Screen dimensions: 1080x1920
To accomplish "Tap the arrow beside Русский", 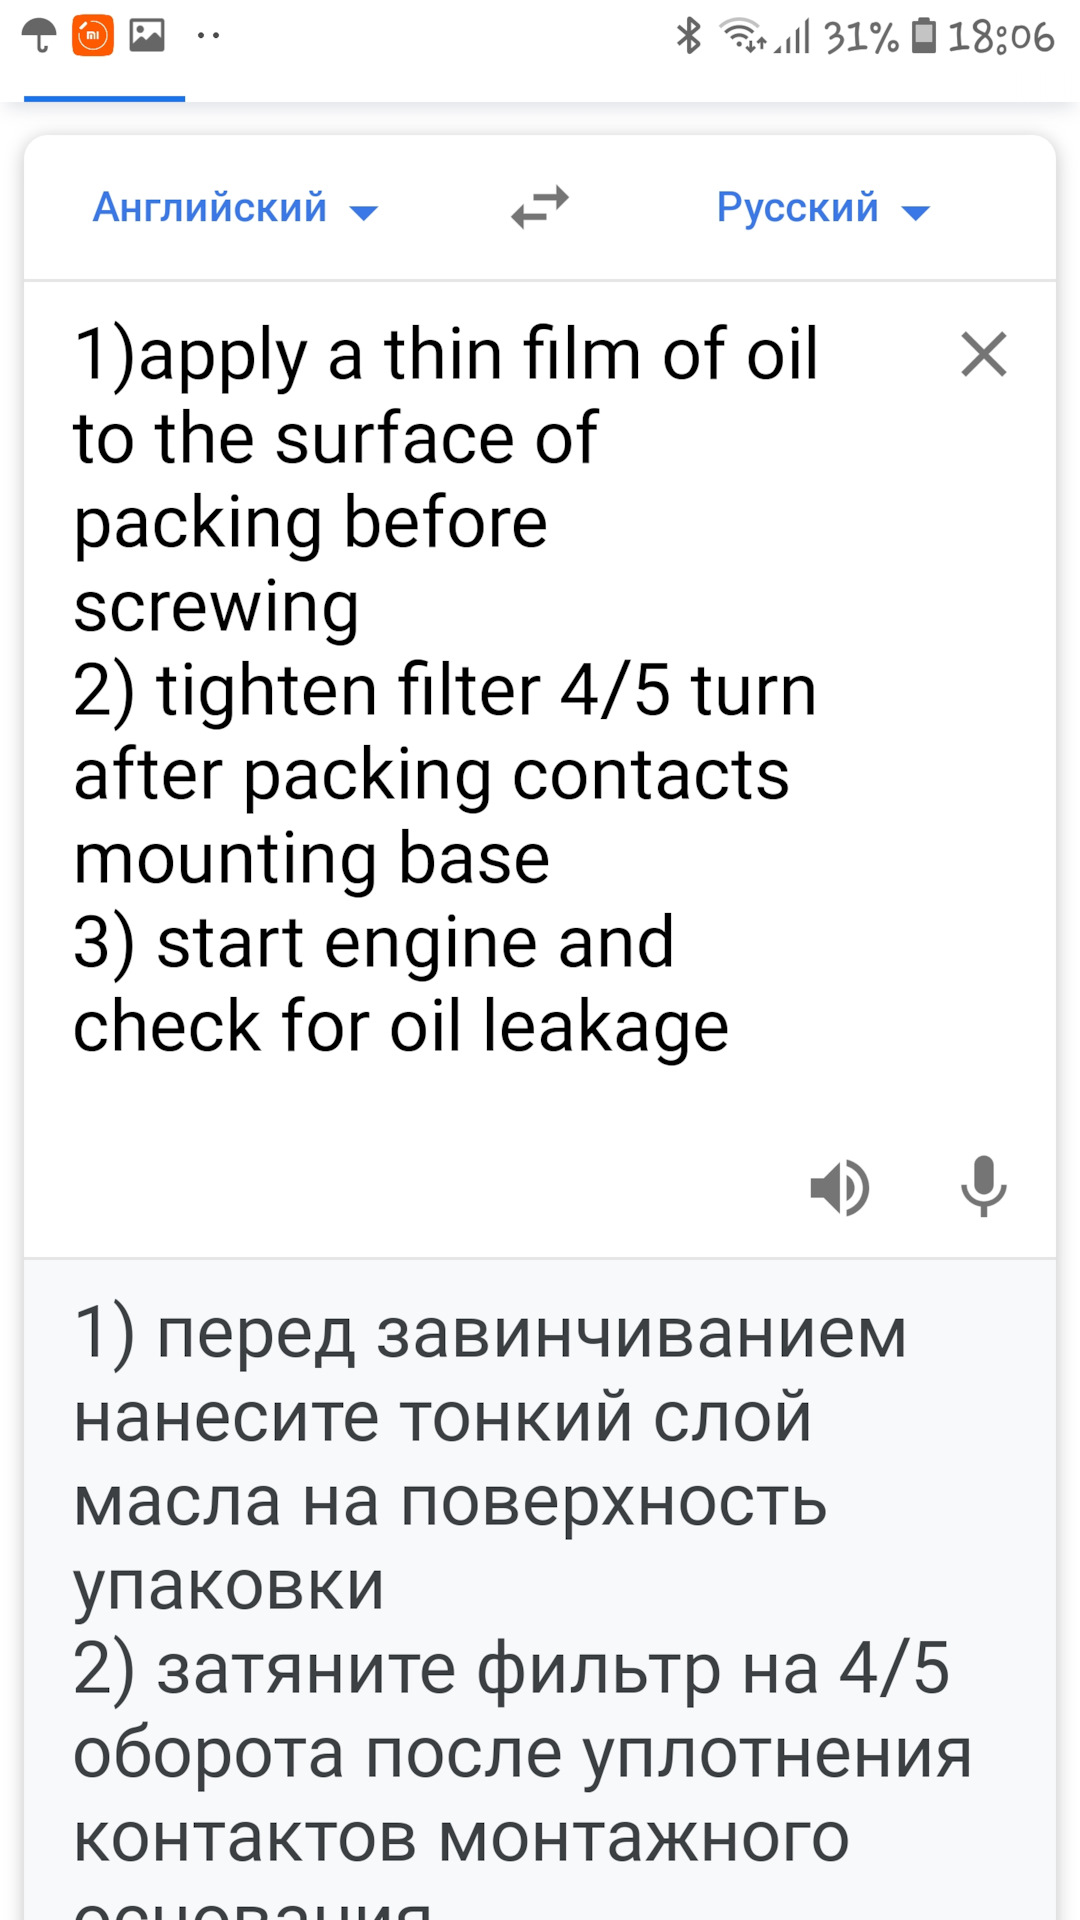I will [x=915, y=212].
